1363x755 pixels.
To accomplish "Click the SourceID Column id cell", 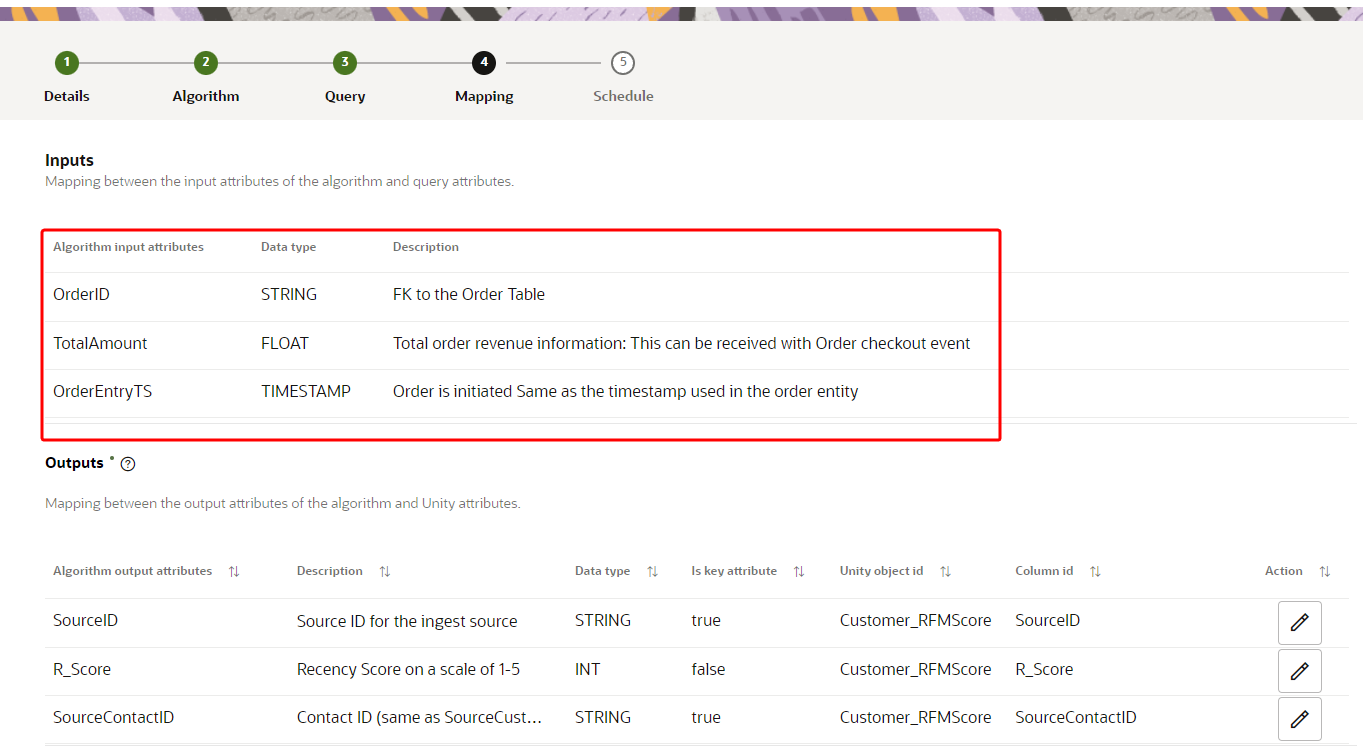I will (x=1048, y=621).
